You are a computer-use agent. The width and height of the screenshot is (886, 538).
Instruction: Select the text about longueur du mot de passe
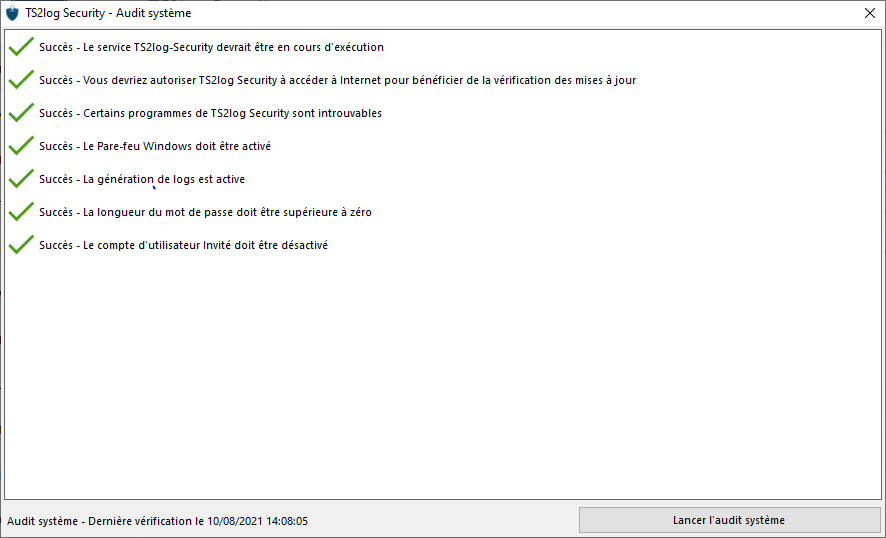click(205, 212)
